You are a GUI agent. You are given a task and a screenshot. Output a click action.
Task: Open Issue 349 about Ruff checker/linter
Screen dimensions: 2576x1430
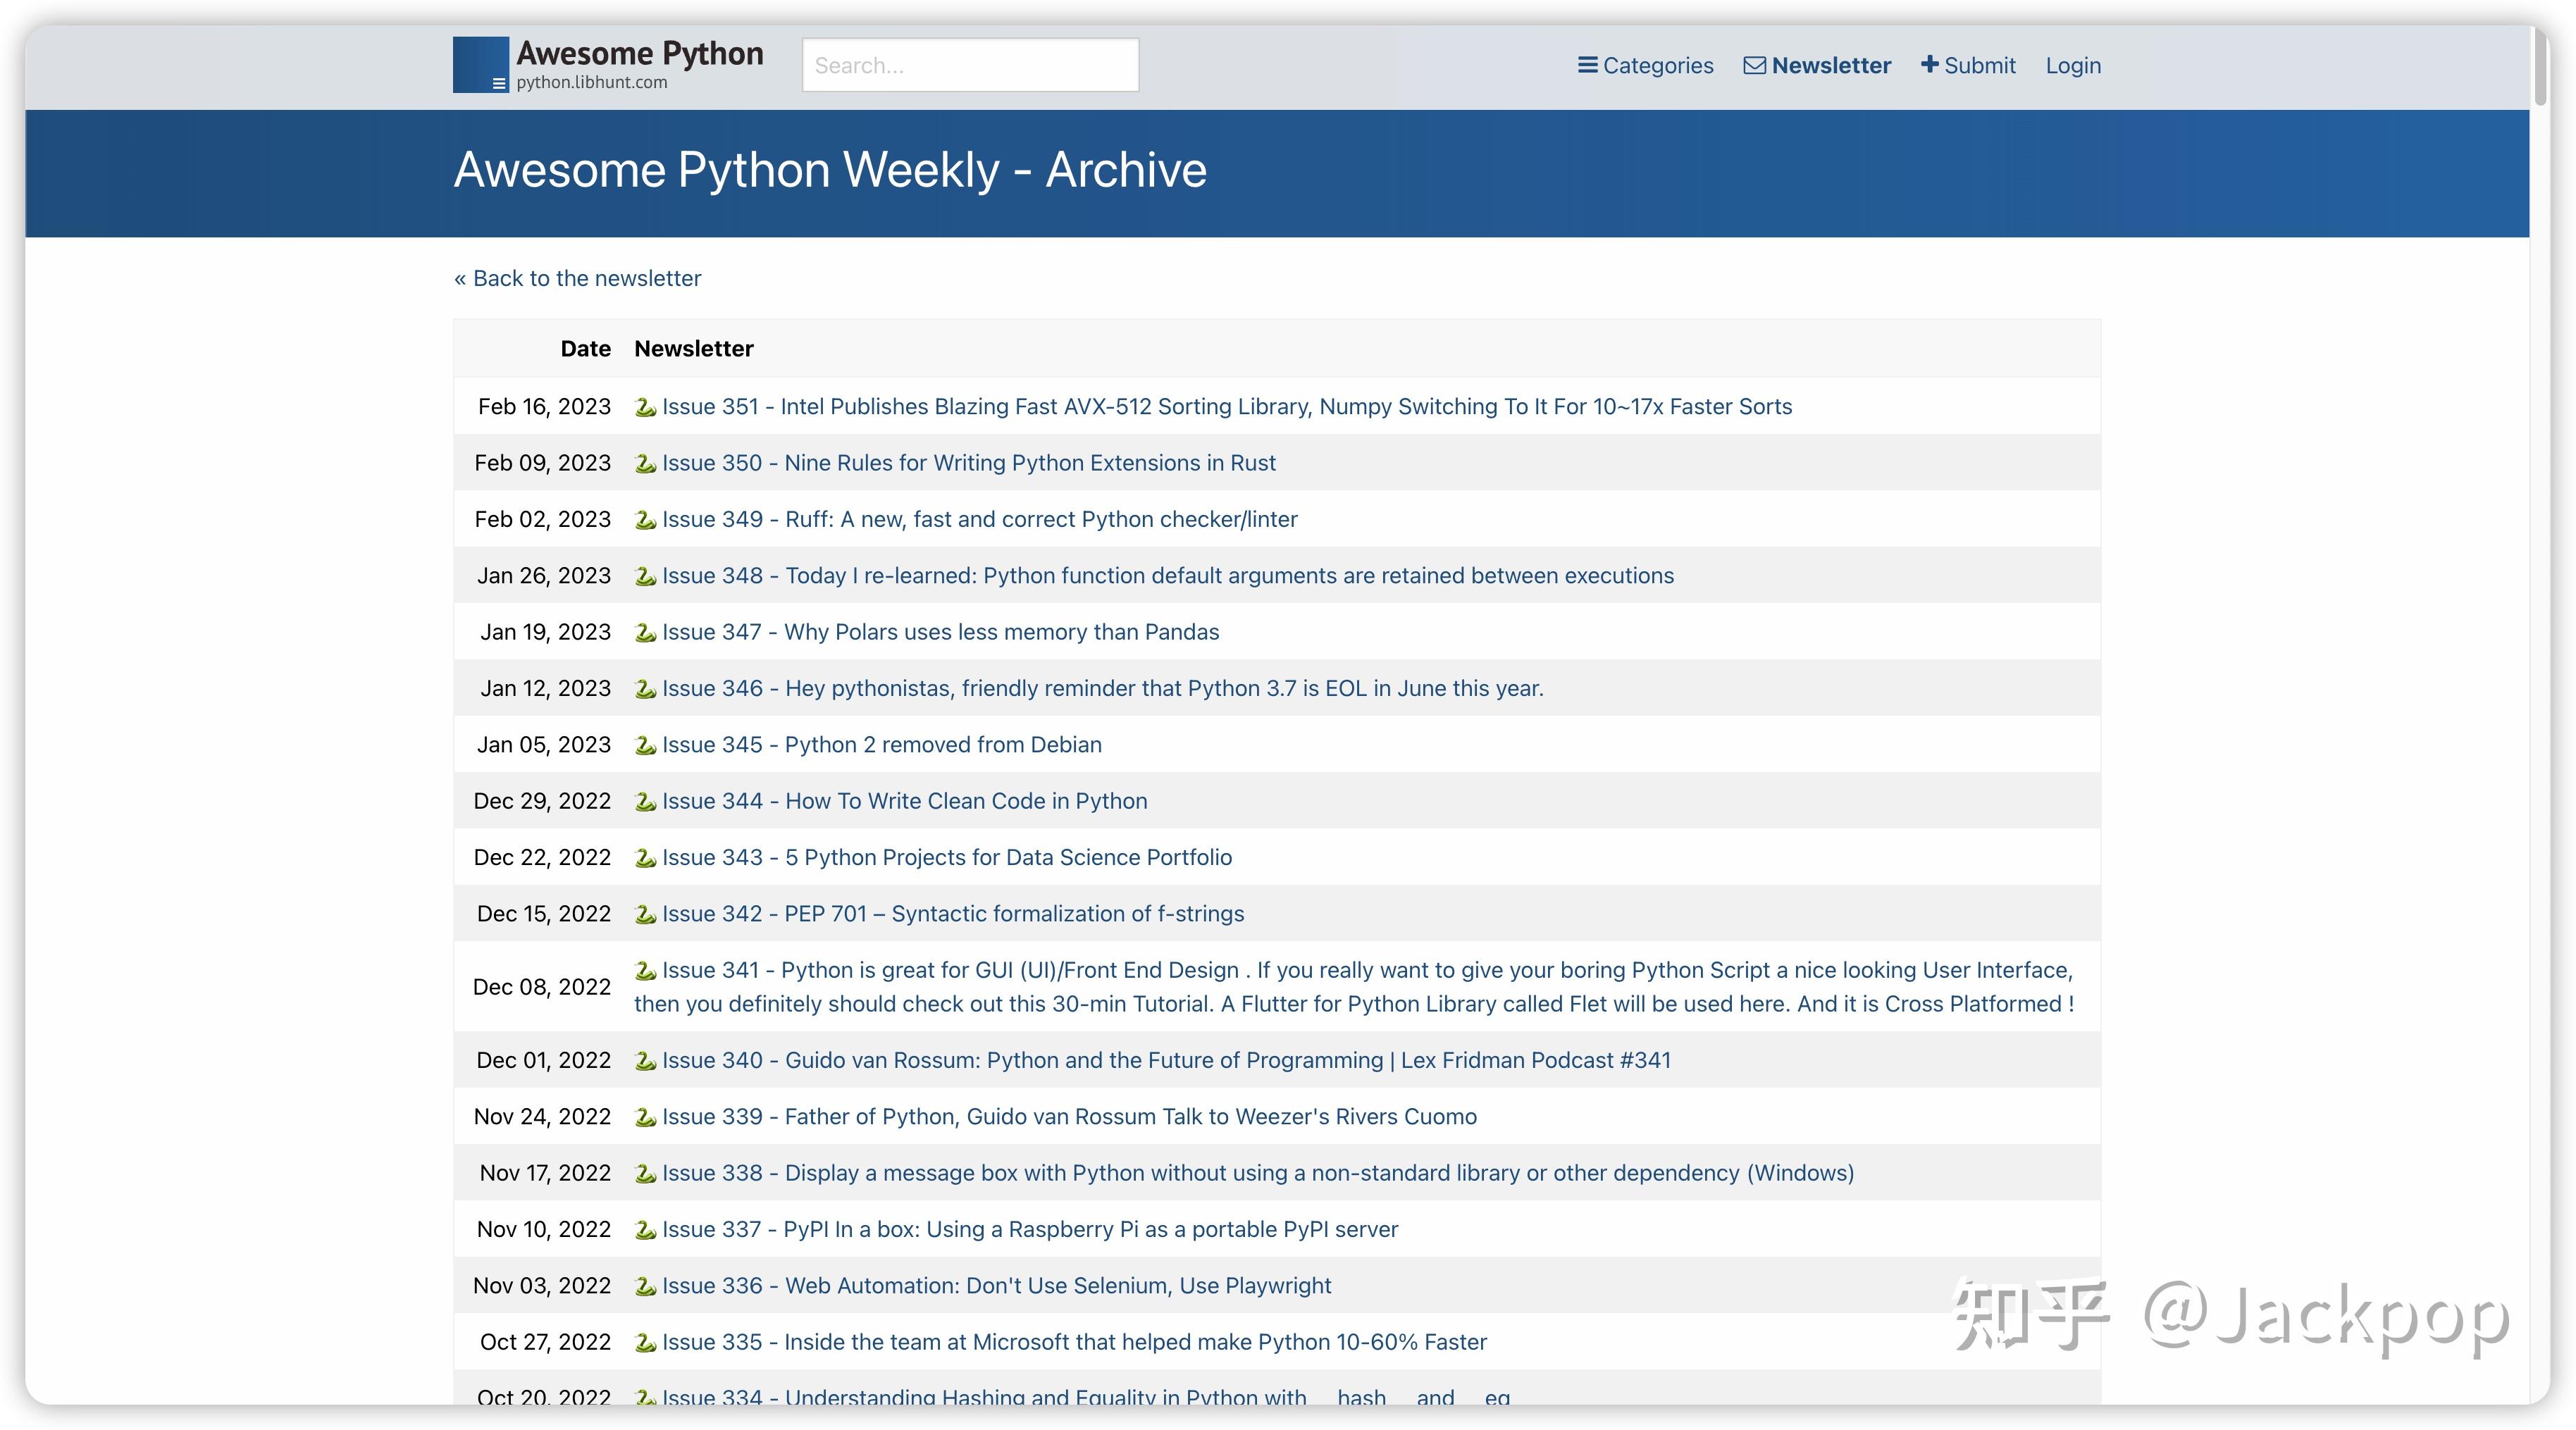979,519
